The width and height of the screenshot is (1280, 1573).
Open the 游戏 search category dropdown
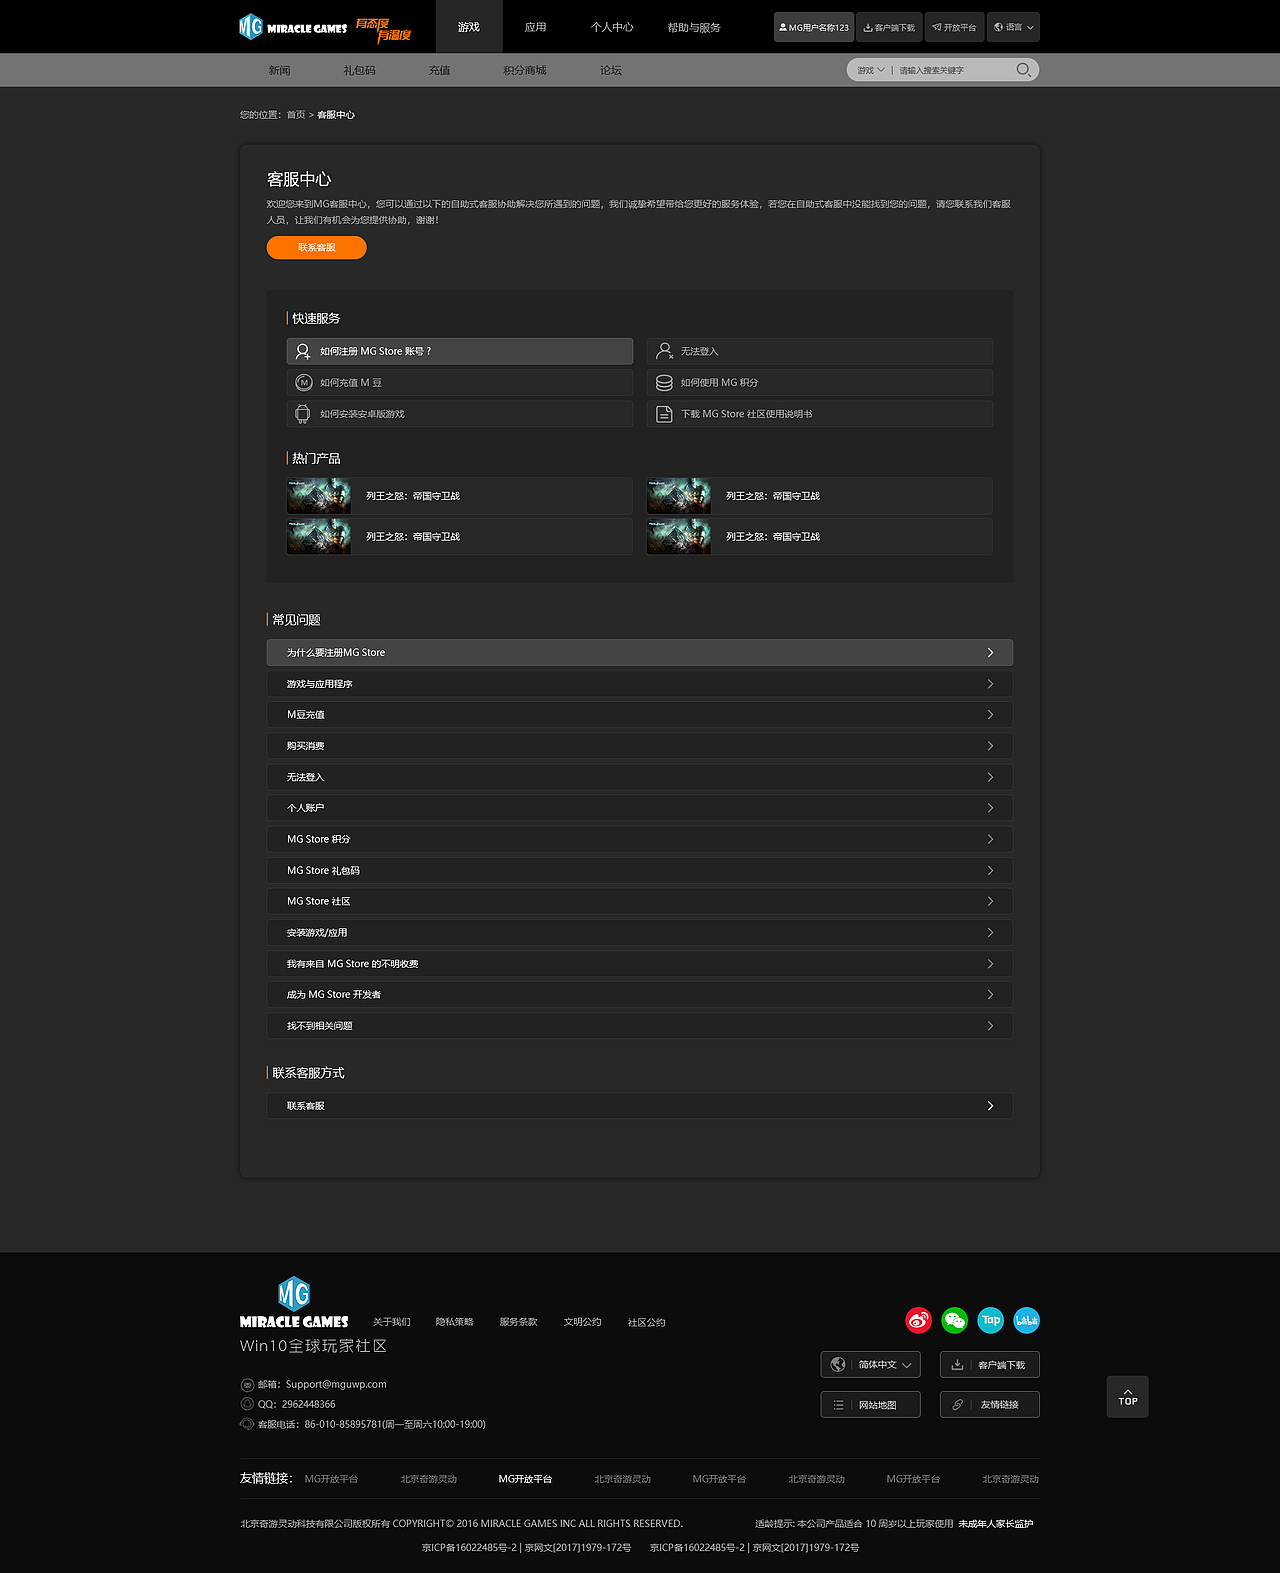(870, 70)
